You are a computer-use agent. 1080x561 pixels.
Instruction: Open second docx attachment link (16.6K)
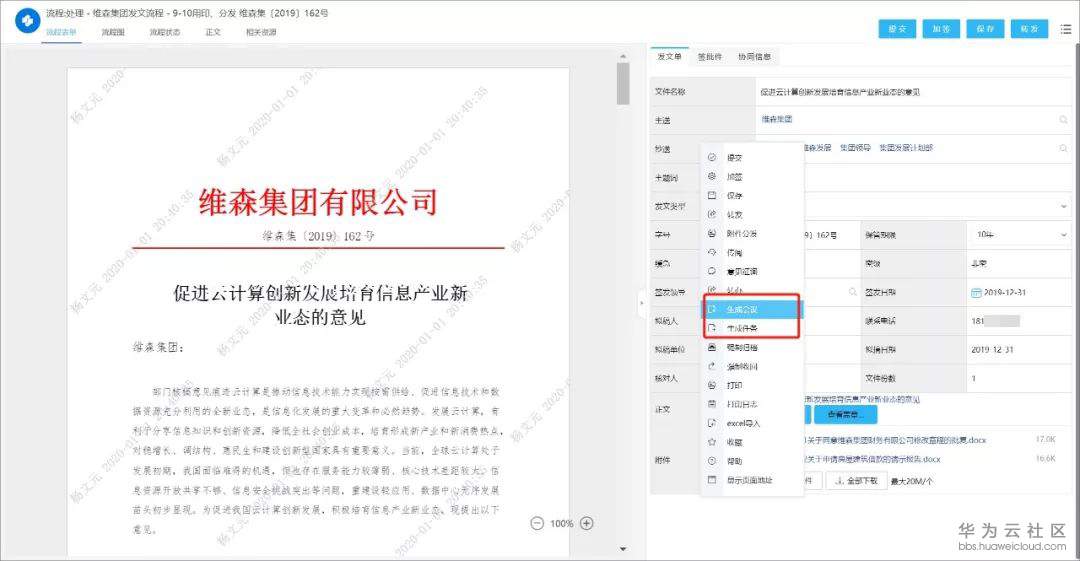click(873, 459)
